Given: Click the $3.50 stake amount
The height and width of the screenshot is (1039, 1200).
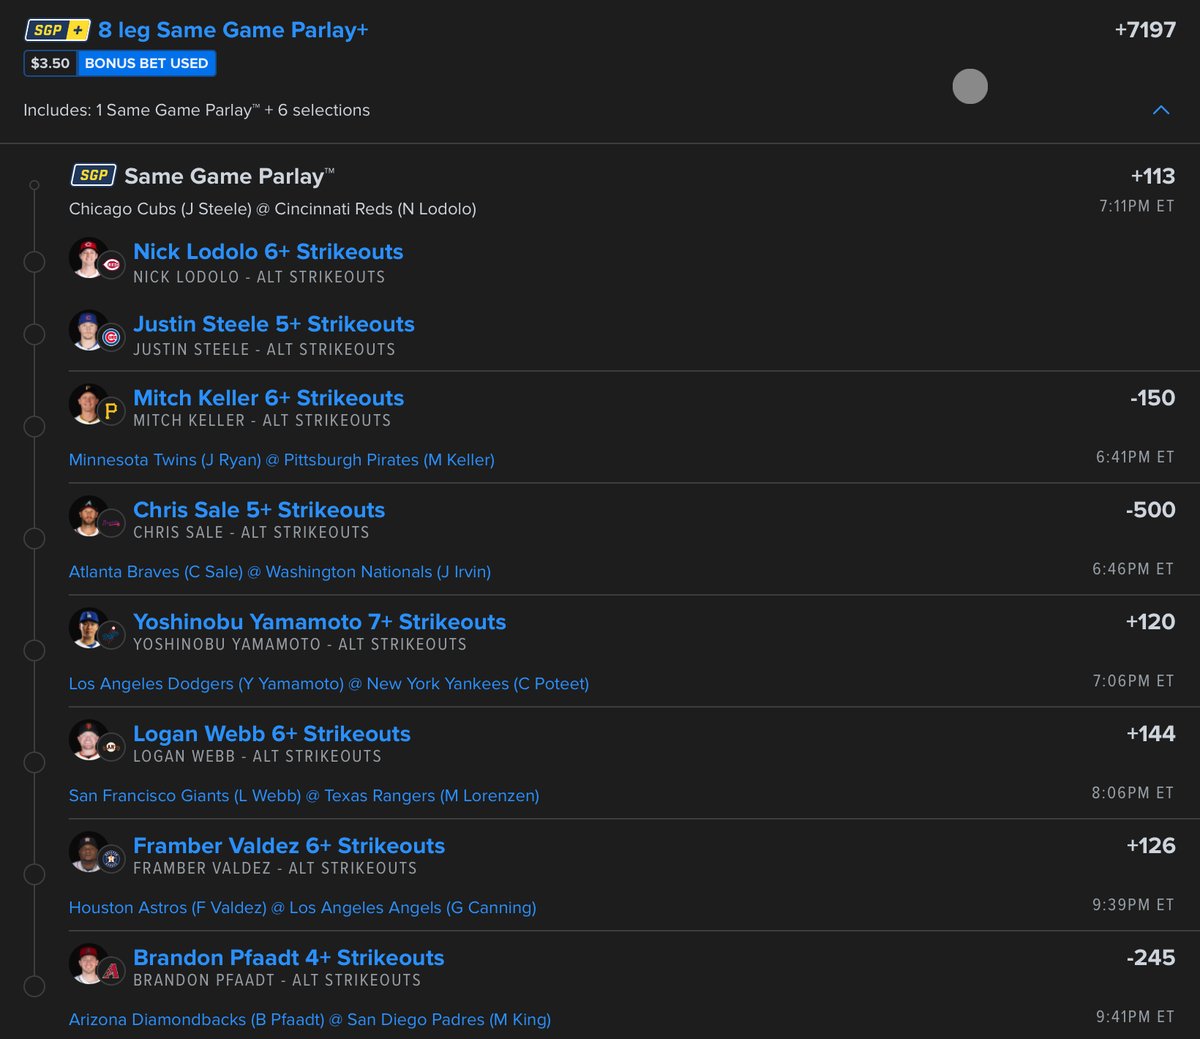Looking at the screenshot, I should (51, 63).
